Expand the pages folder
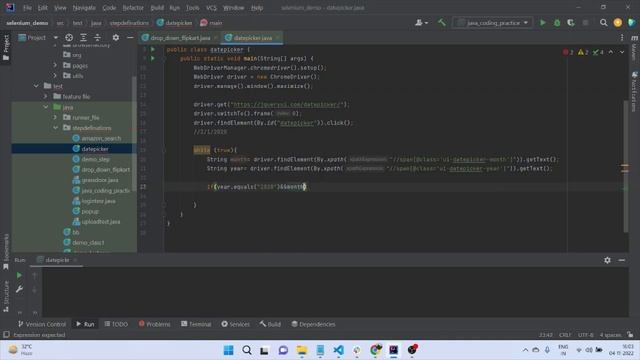This screenshot has height=360, width=640. (55, 65)
